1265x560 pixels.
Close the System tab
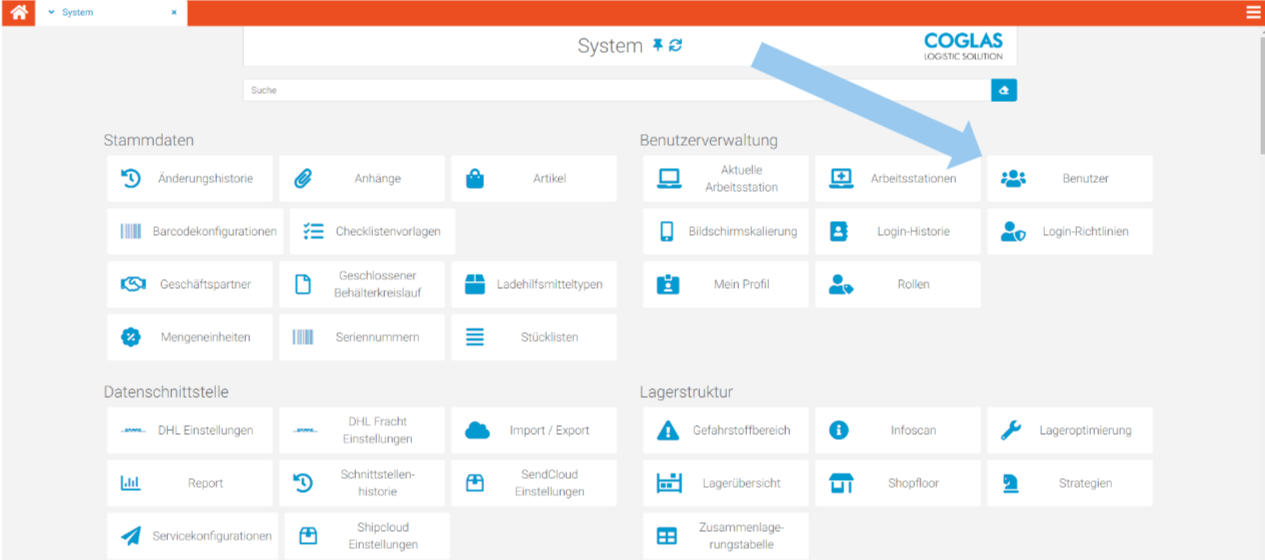[x=174, y=13]
